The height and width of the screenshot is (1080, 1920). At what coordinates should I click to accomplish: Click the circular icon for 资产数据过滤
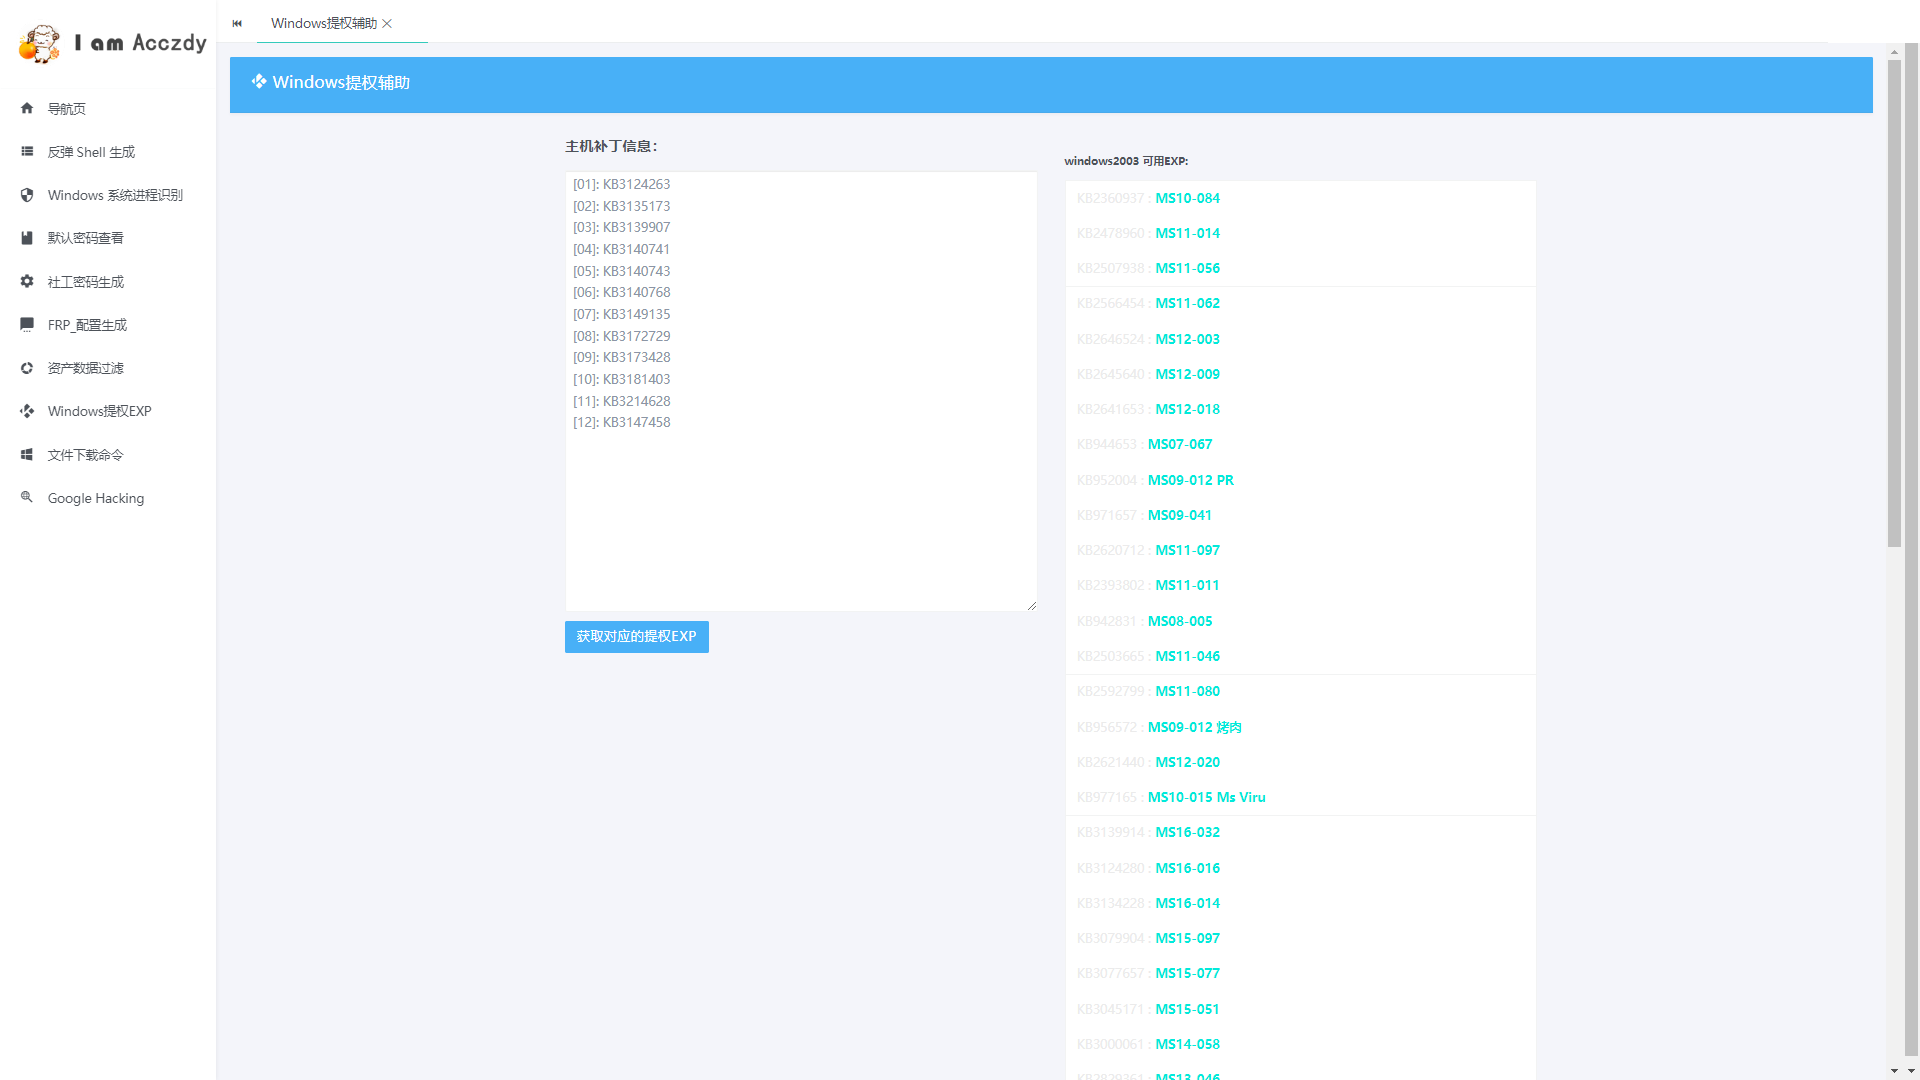click(x=27, y=368)
